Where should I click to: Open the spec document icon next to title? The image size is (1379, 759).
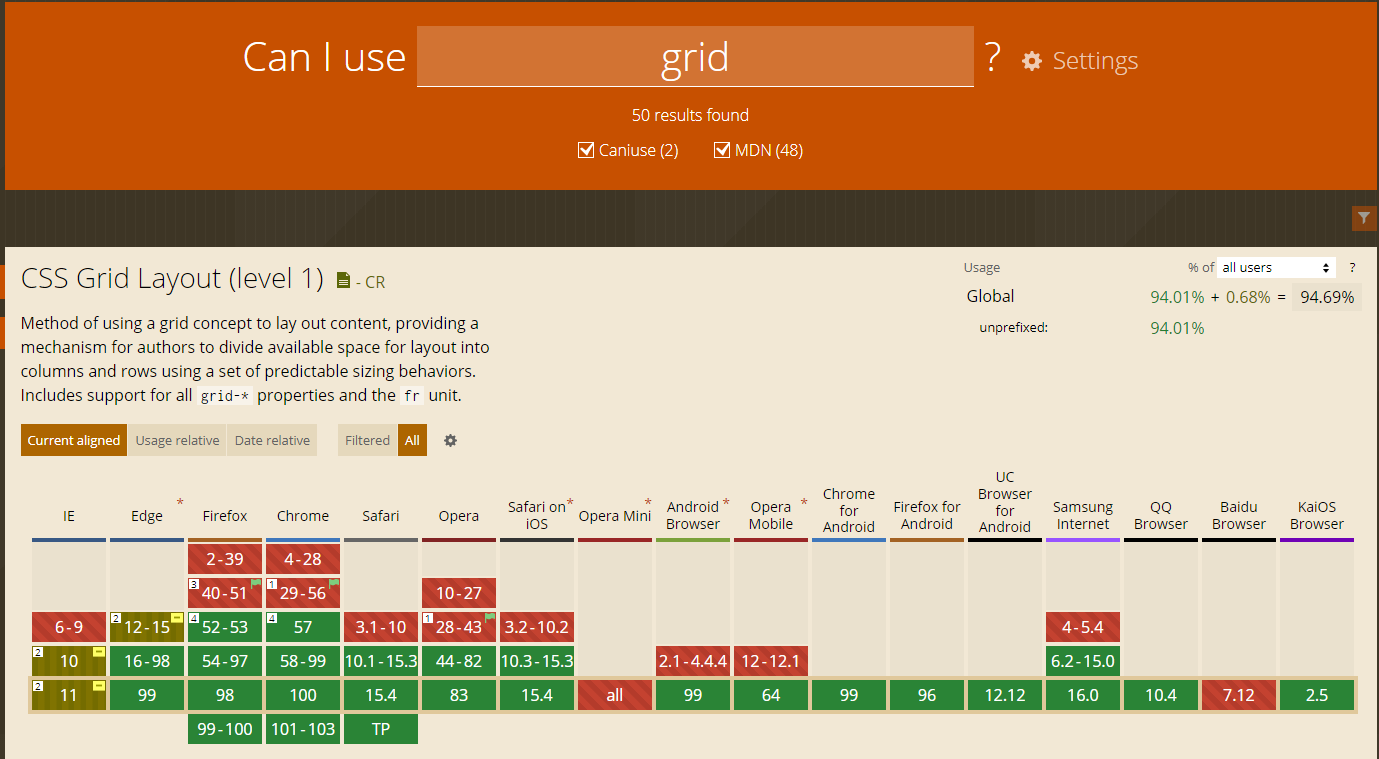click(344, 281)
